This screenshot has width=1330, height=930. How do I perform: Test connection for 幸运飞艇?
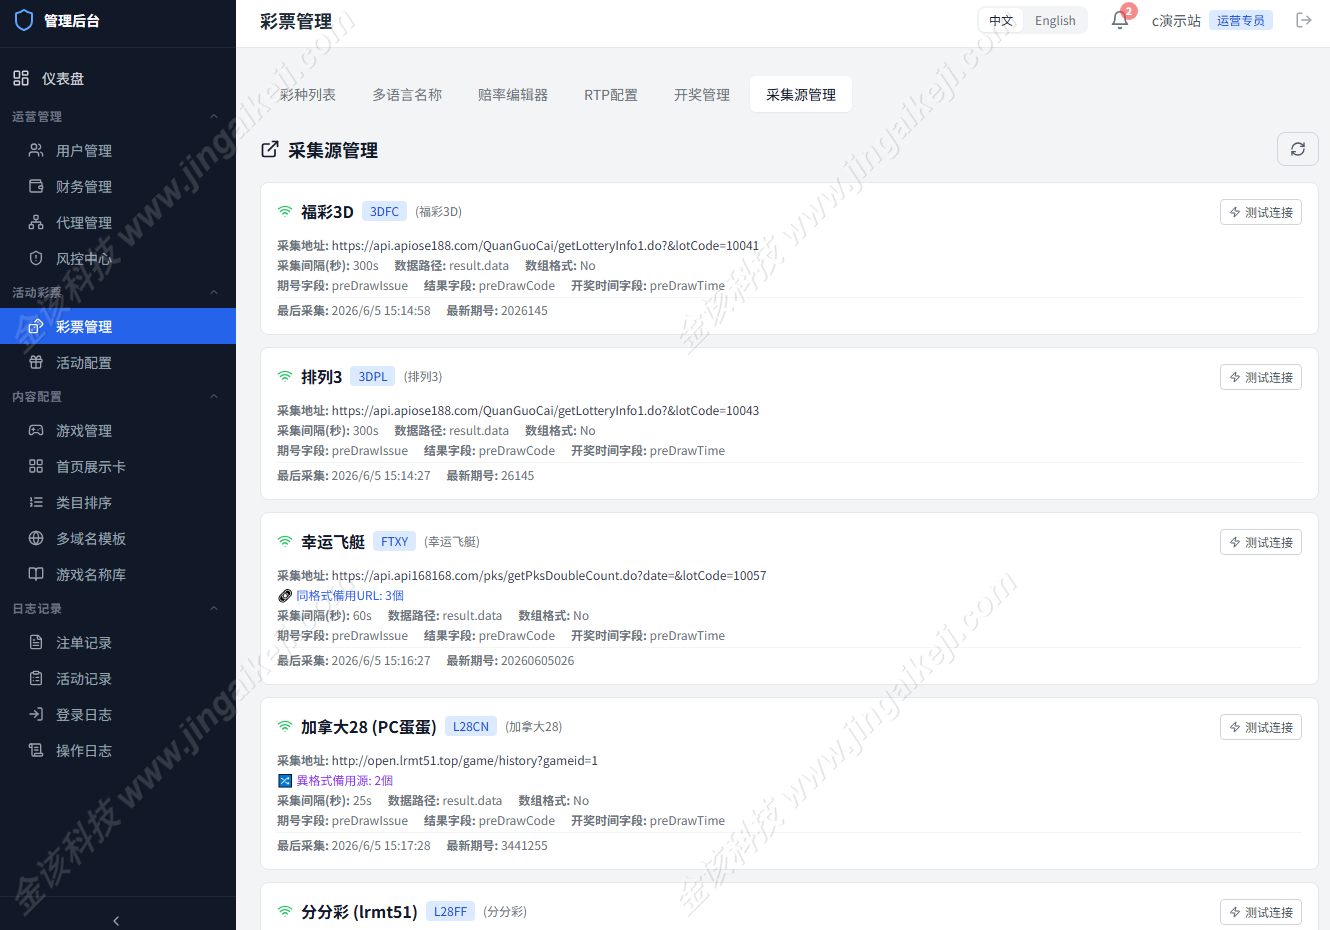(1261, 542)
